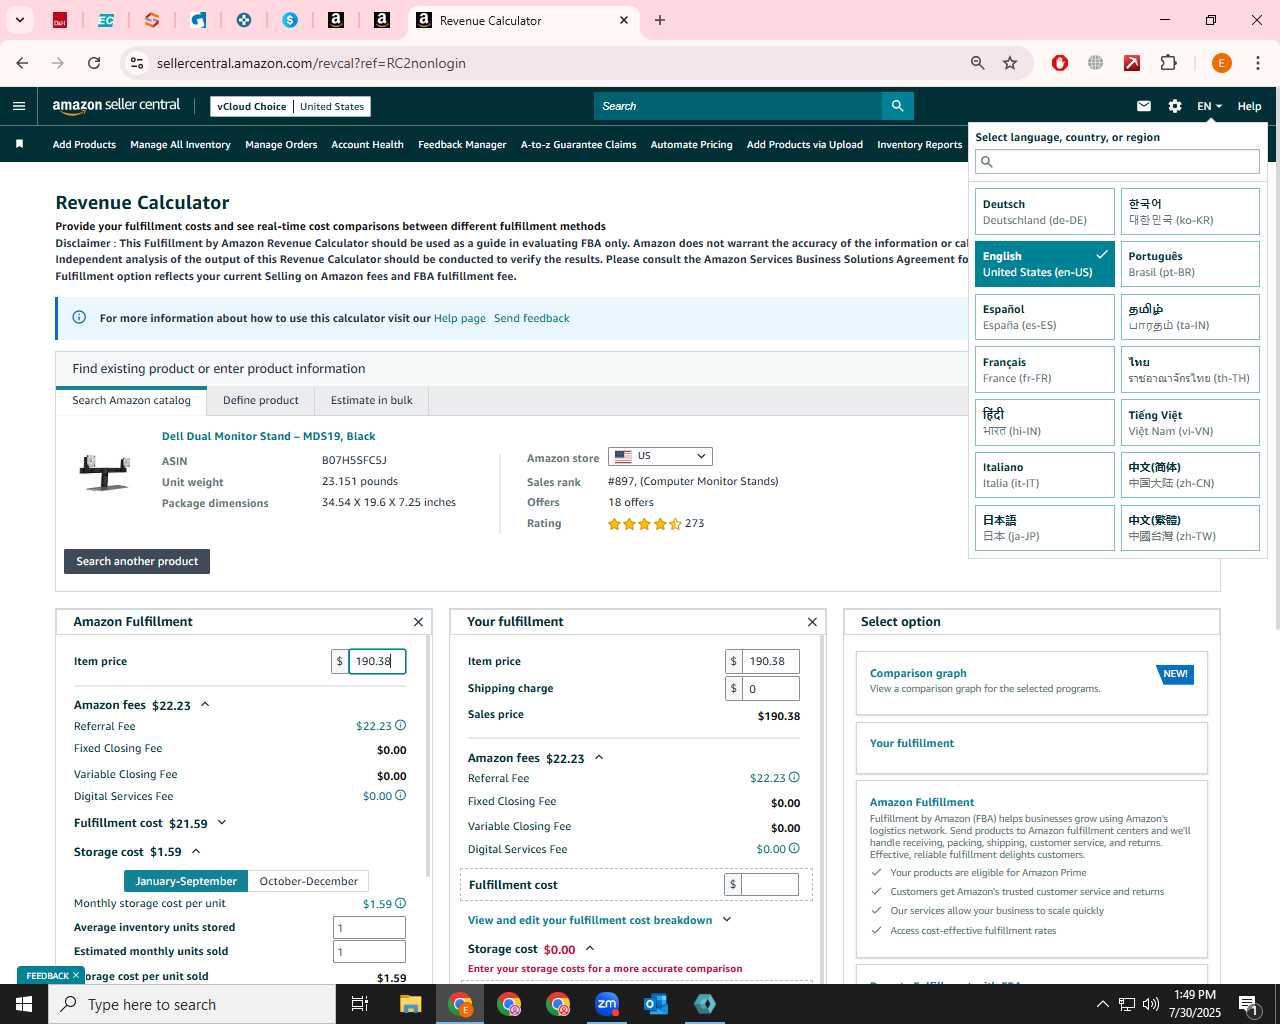Switch to Estimate in bulk tab
This screenshot has width=1280, height=1024.
click(372, 400)
